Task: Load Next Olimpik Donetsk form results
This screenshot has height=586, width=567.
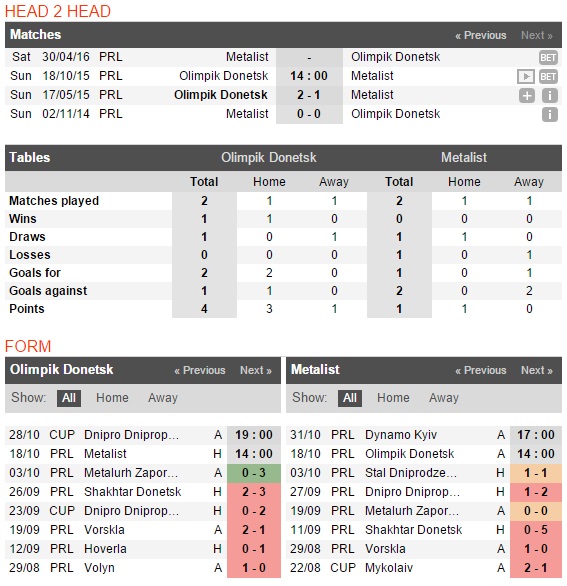Action: 256,370
